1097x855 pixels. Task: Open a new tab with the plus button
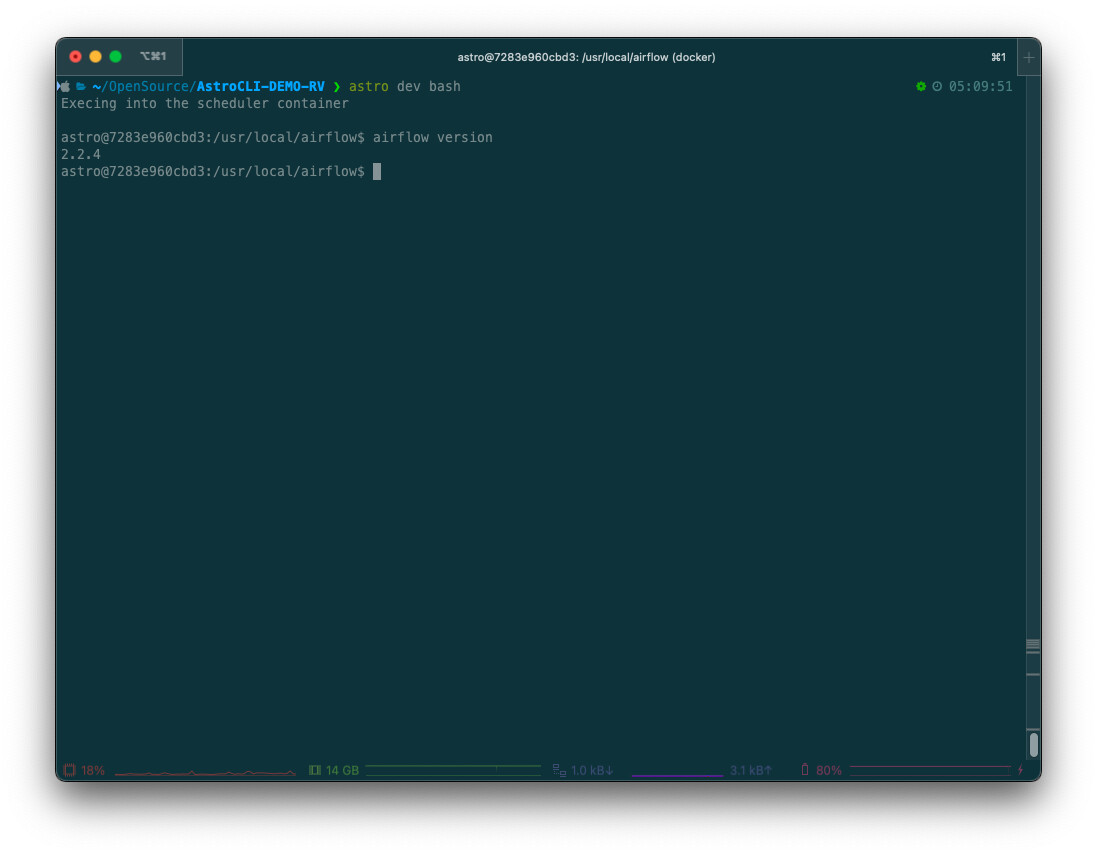tap(1028, 57)
